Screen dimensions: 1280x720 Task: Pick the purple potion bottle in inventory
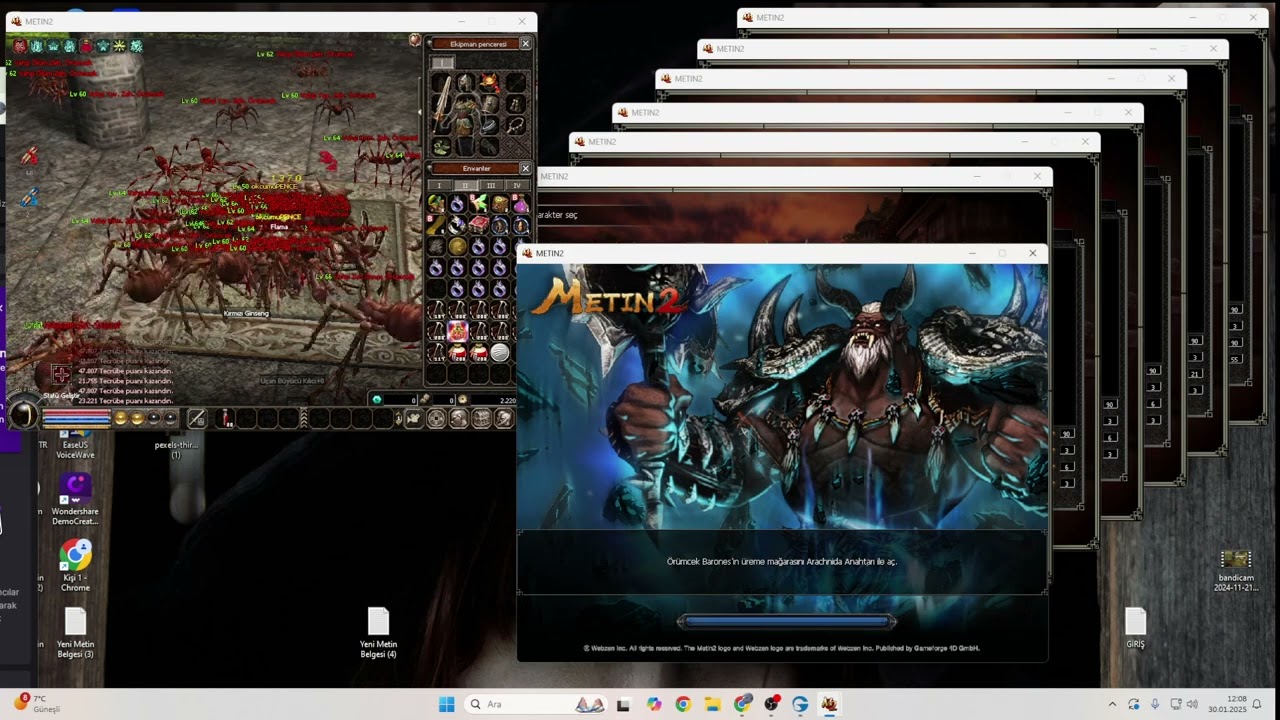pyautogui.click(x=520, y=204)
